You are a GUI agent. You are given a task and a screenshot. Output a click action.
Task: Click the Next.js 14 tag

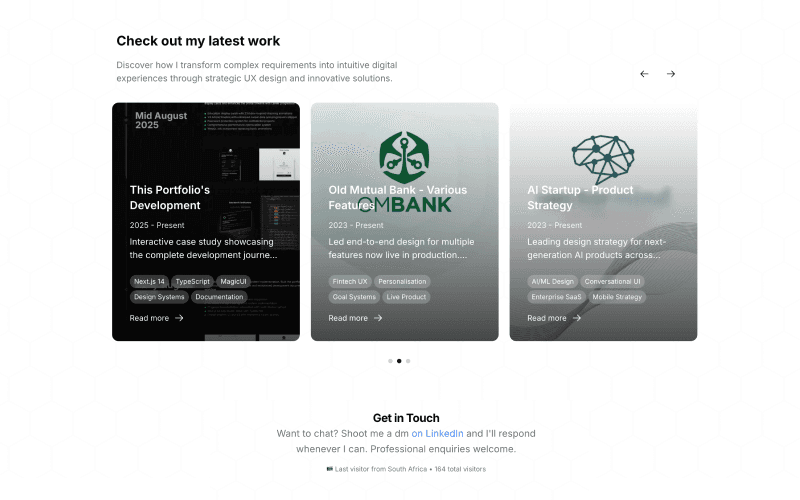149,282
